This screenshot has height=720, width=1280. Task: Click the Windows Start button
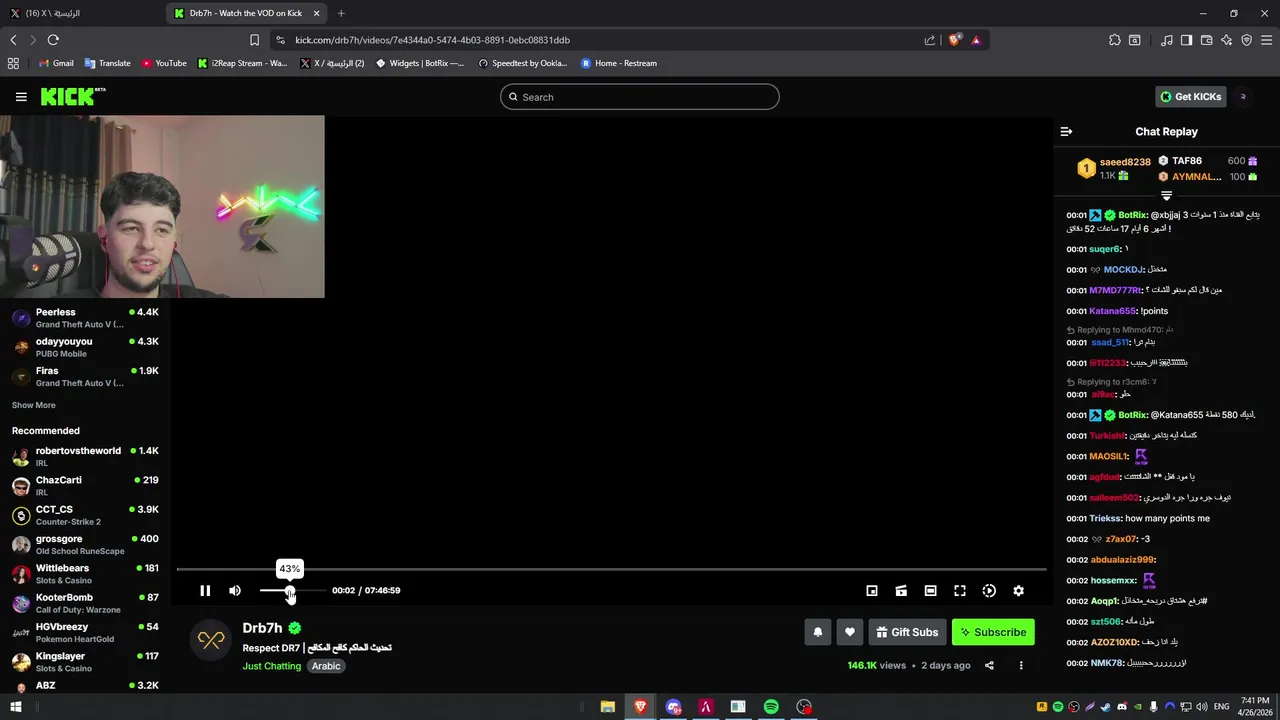coord(15,707)
